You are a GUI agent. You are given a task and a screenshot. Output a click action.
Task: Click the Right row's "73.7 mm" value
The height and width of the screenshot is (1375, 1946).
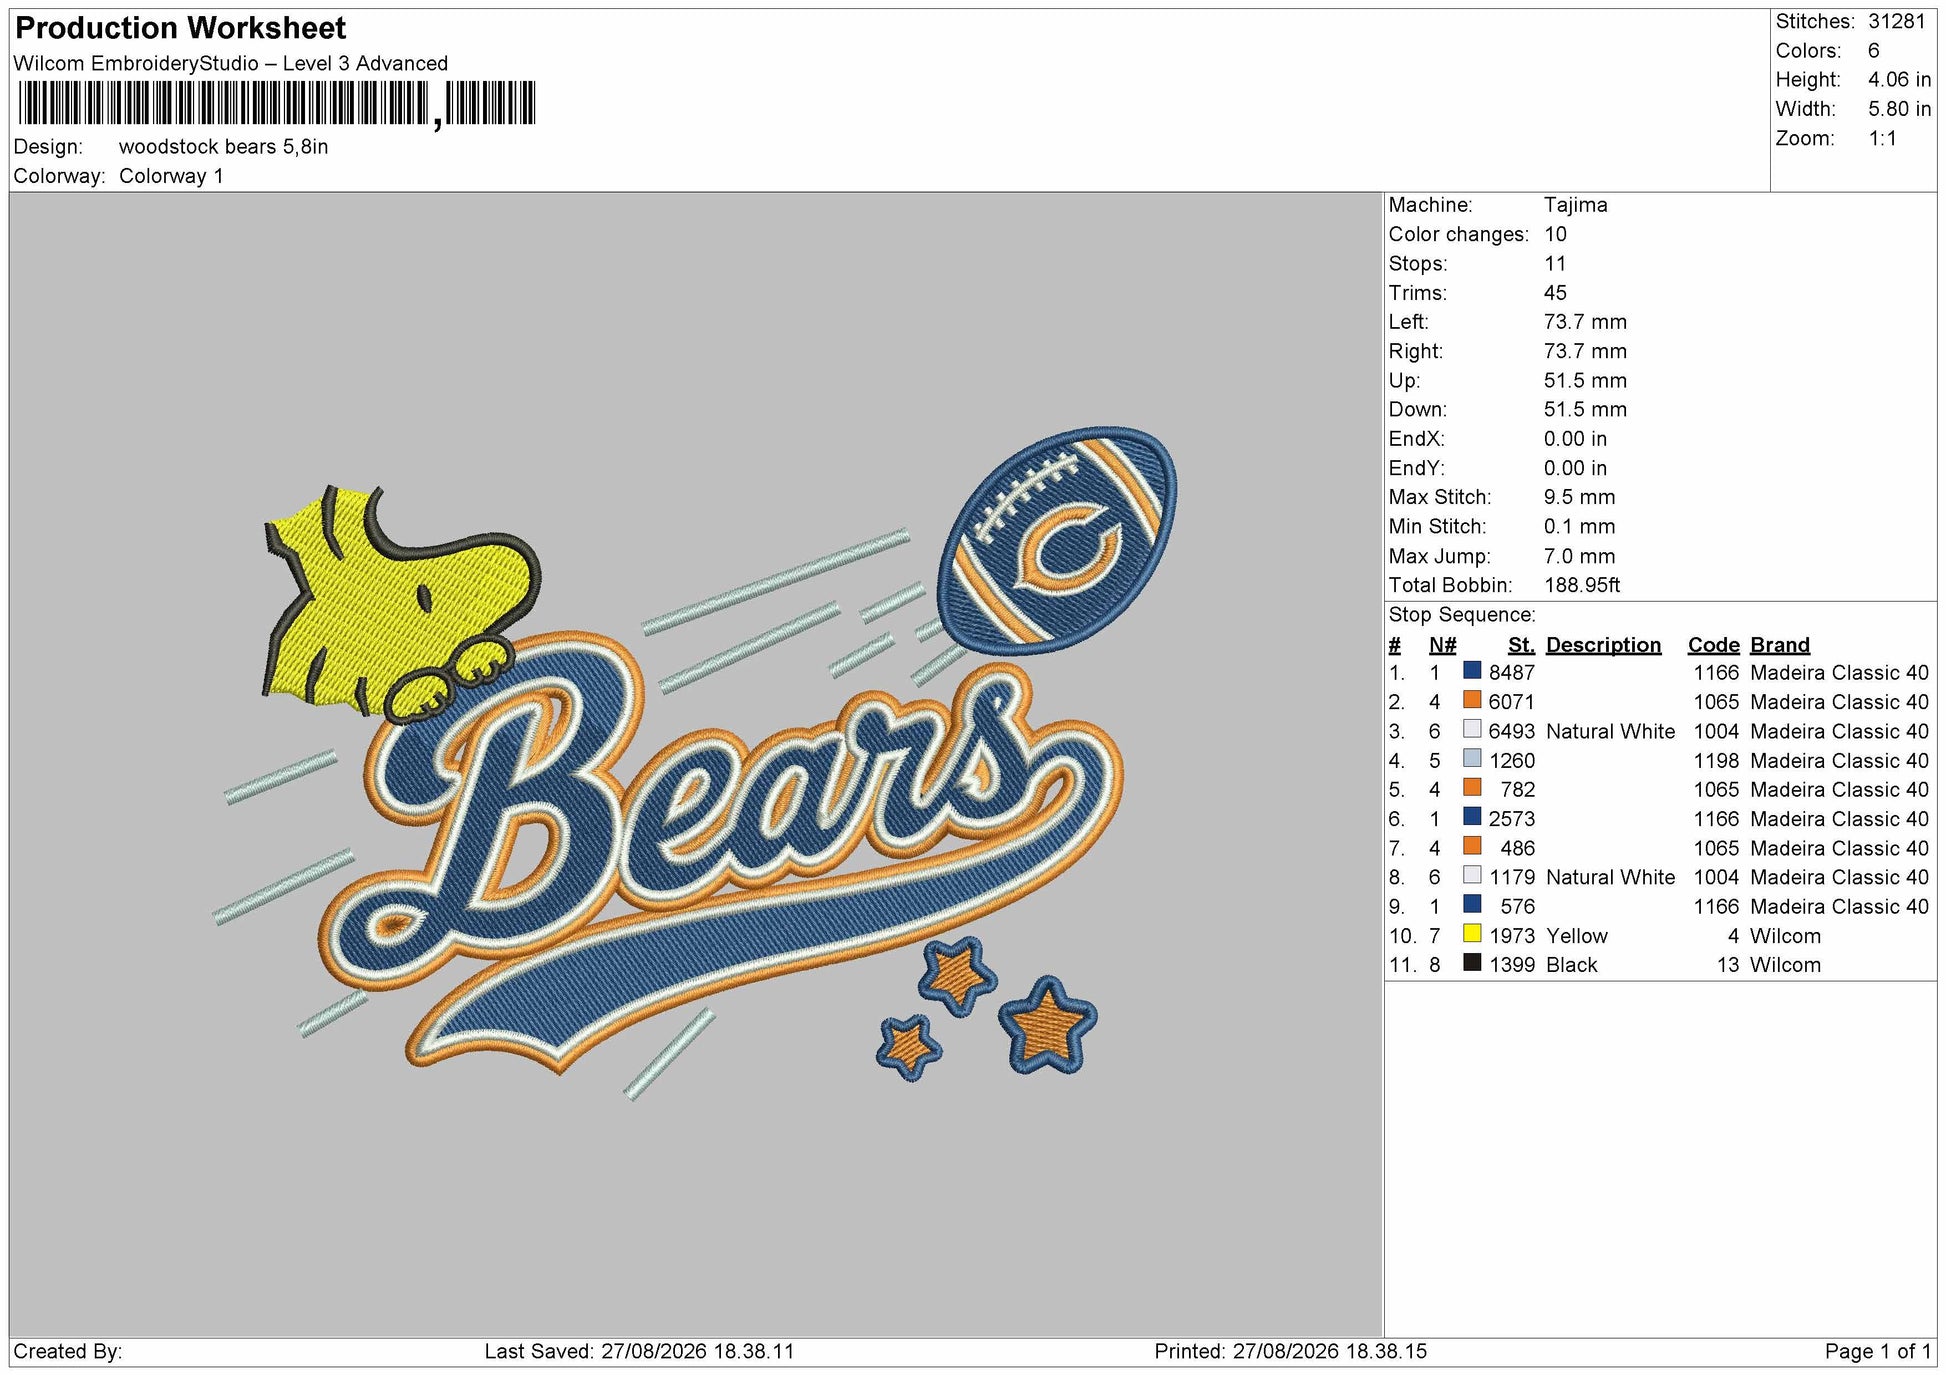tap(1585, 351)
